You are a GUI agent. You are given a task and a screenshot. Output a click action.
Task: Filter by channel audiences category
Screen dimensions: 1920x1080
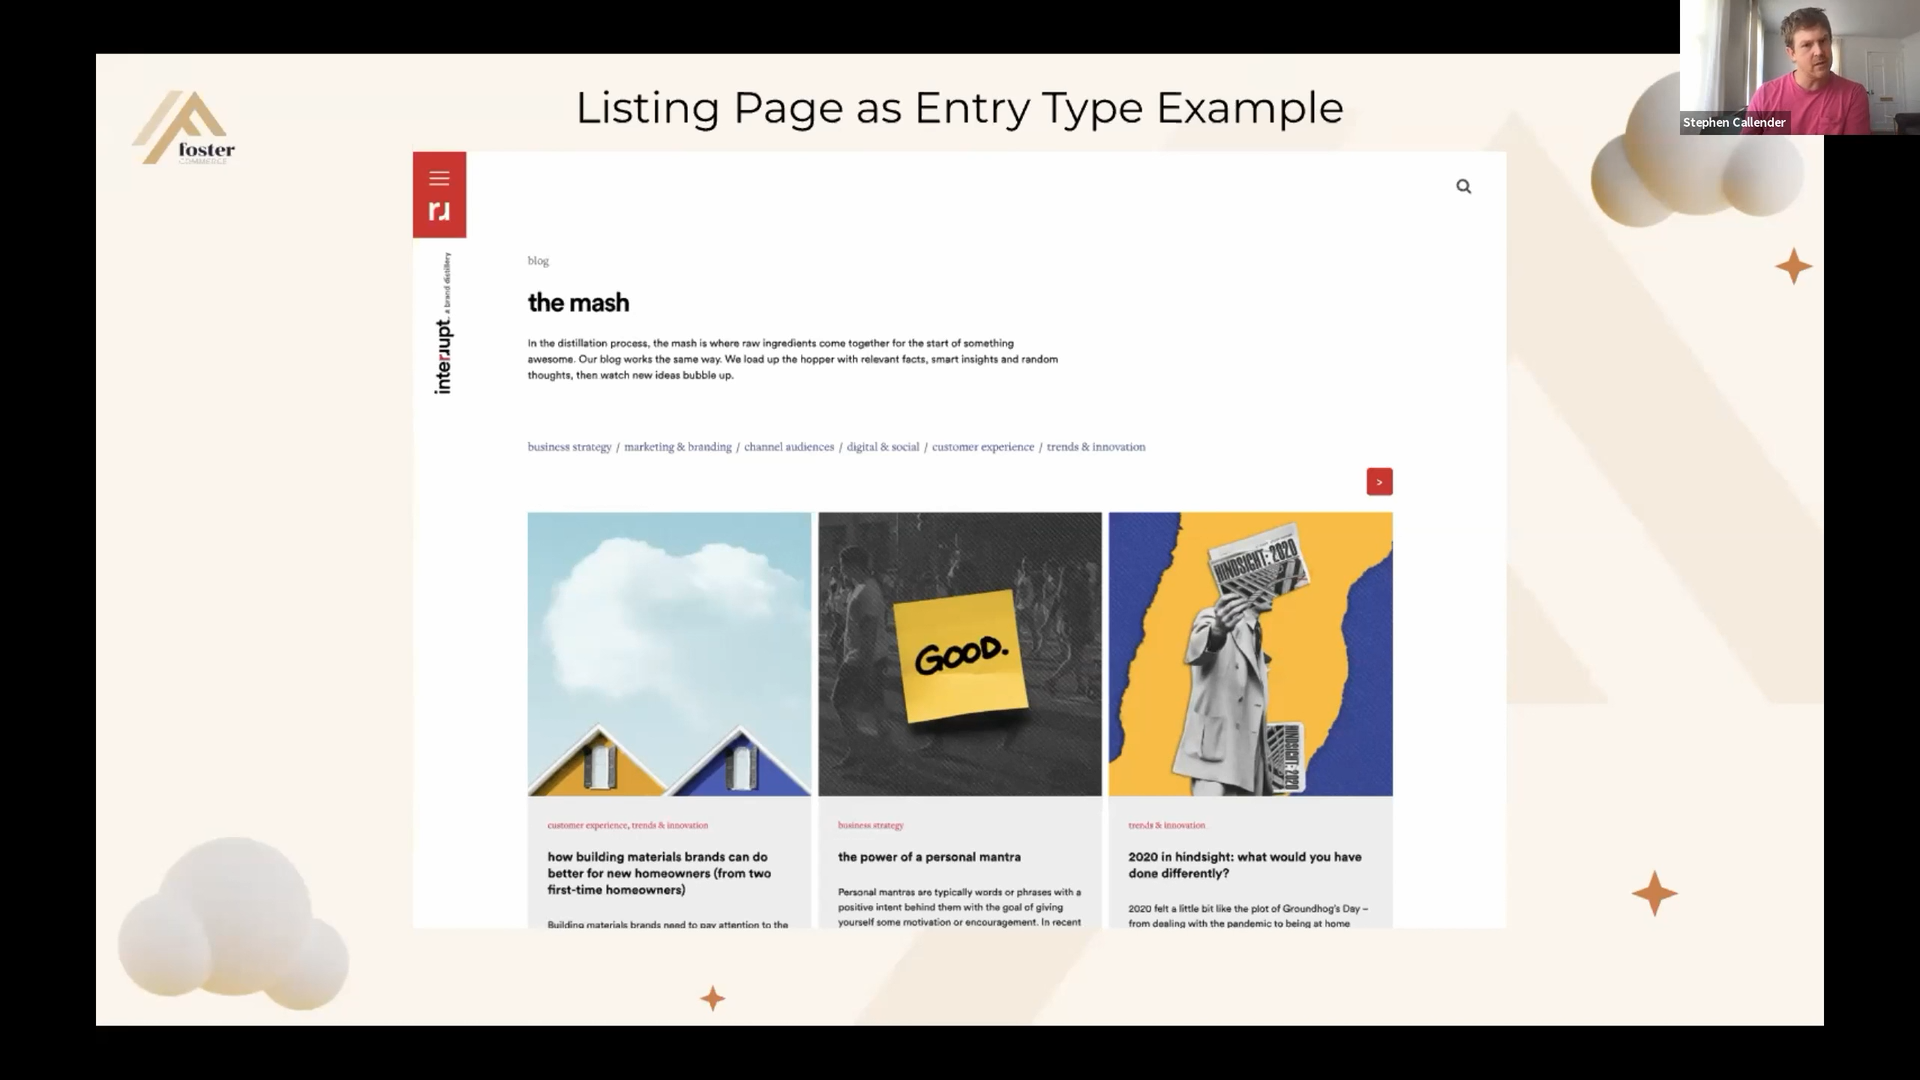pos(789,447)
